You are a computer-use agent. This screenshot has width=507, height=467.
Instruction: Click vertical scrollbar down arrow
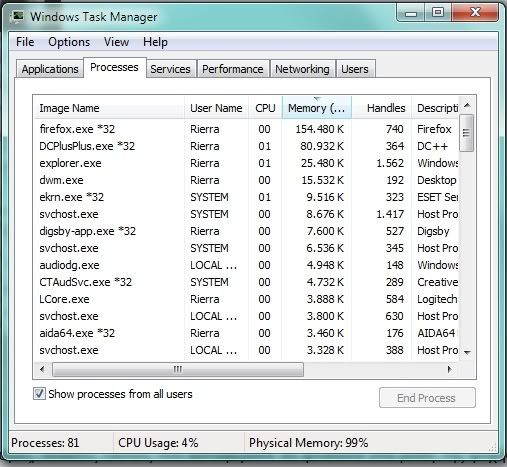coord(467,352)
